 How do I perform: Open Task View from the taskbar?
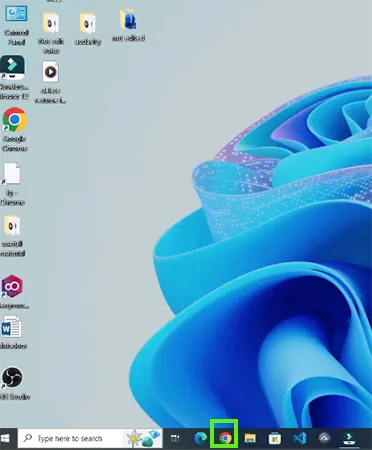(175, 438)
